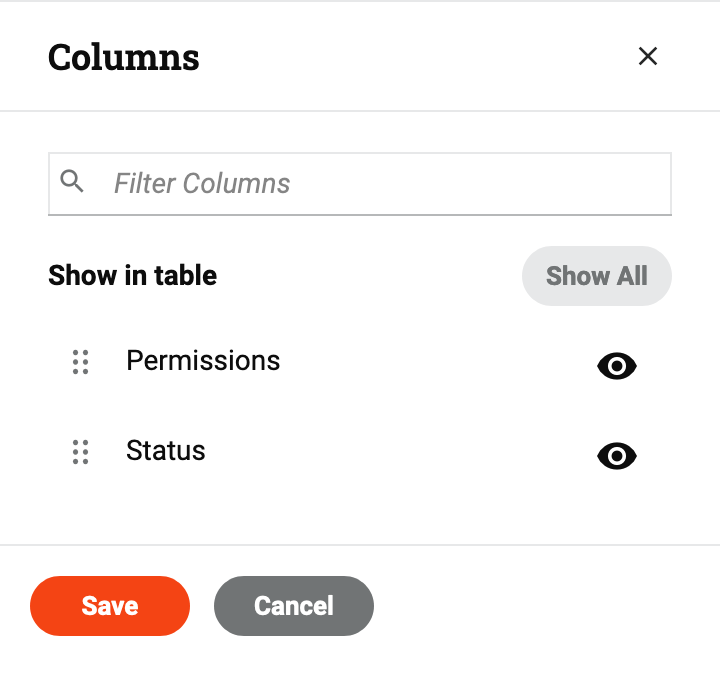
Task: Grab the Permissions row drag handle
Action: point(81,362)
